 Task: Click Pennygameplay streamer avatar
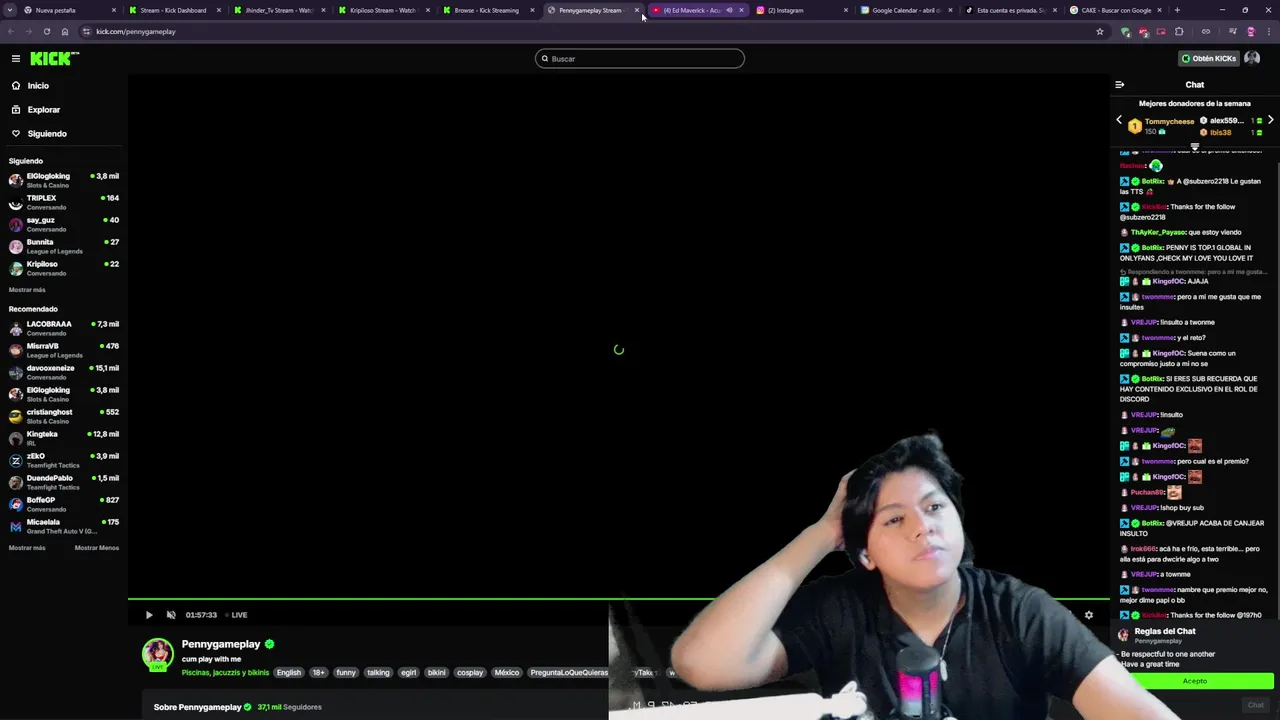pos(157,654)
